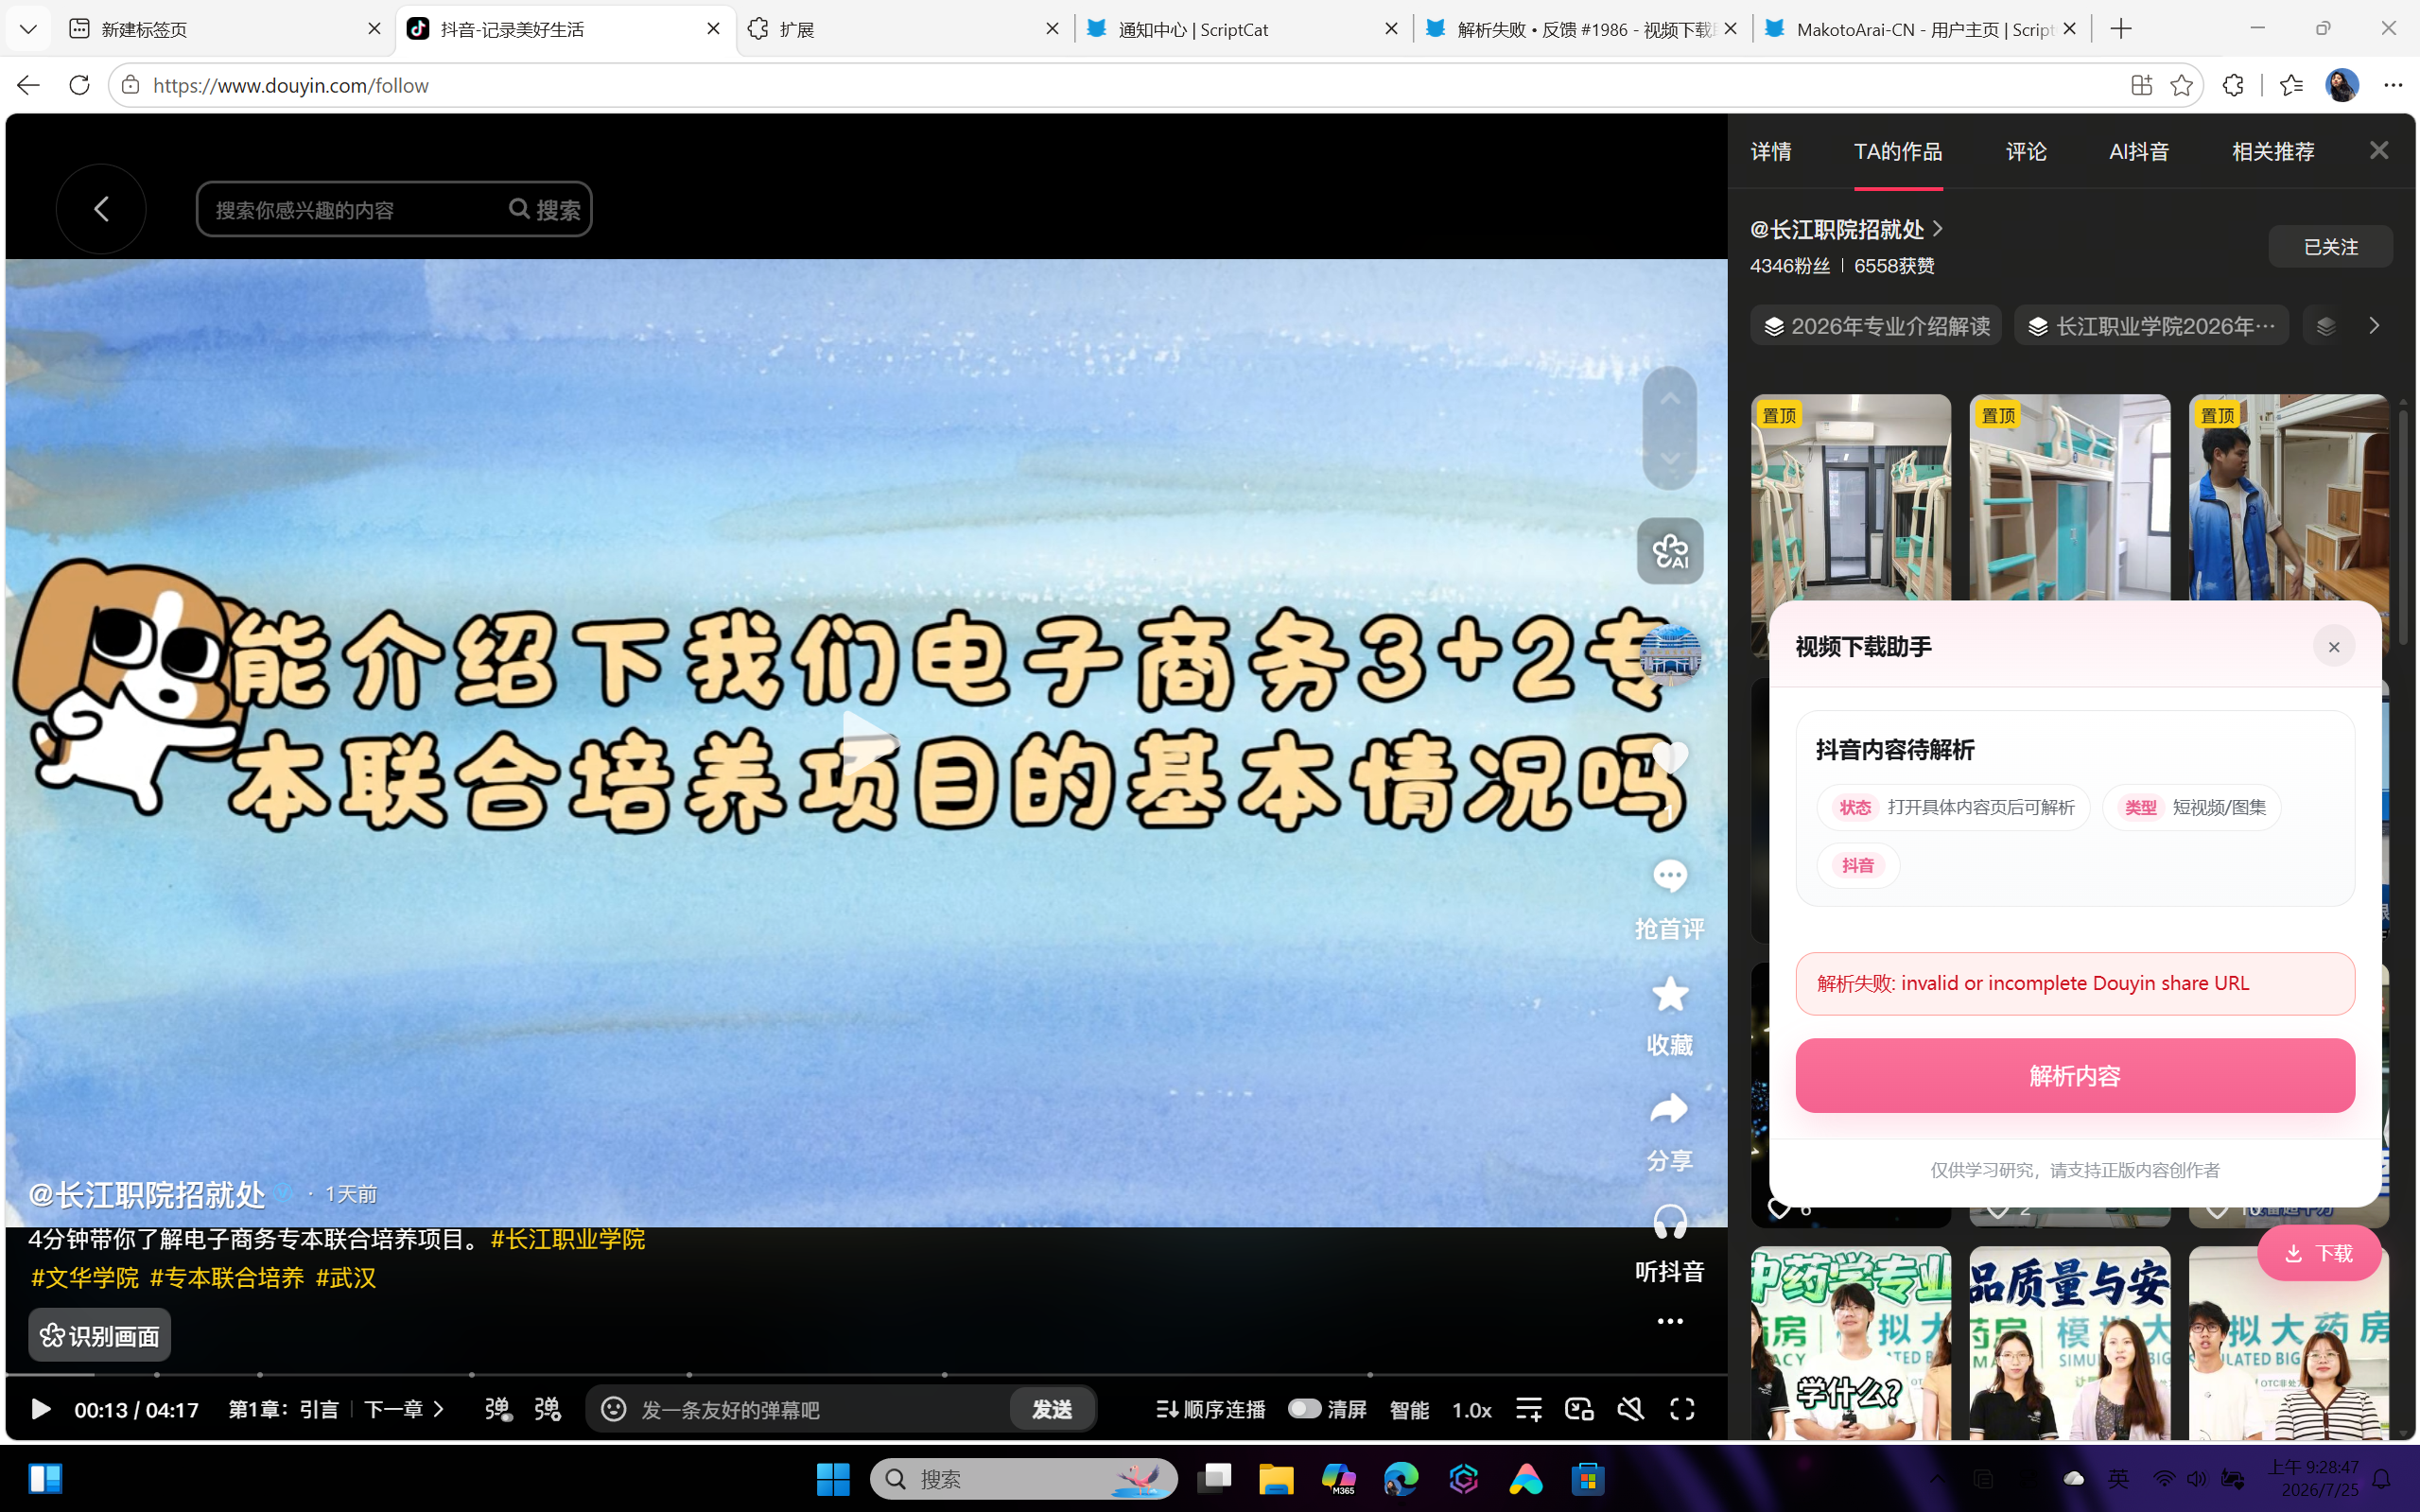Image resolution: width=2420 pixels, height=1512 pixels.
Task: Select the 2026年专业介绍解读 collection chip
Action: pyautogui.click(x=1875, y=326)
